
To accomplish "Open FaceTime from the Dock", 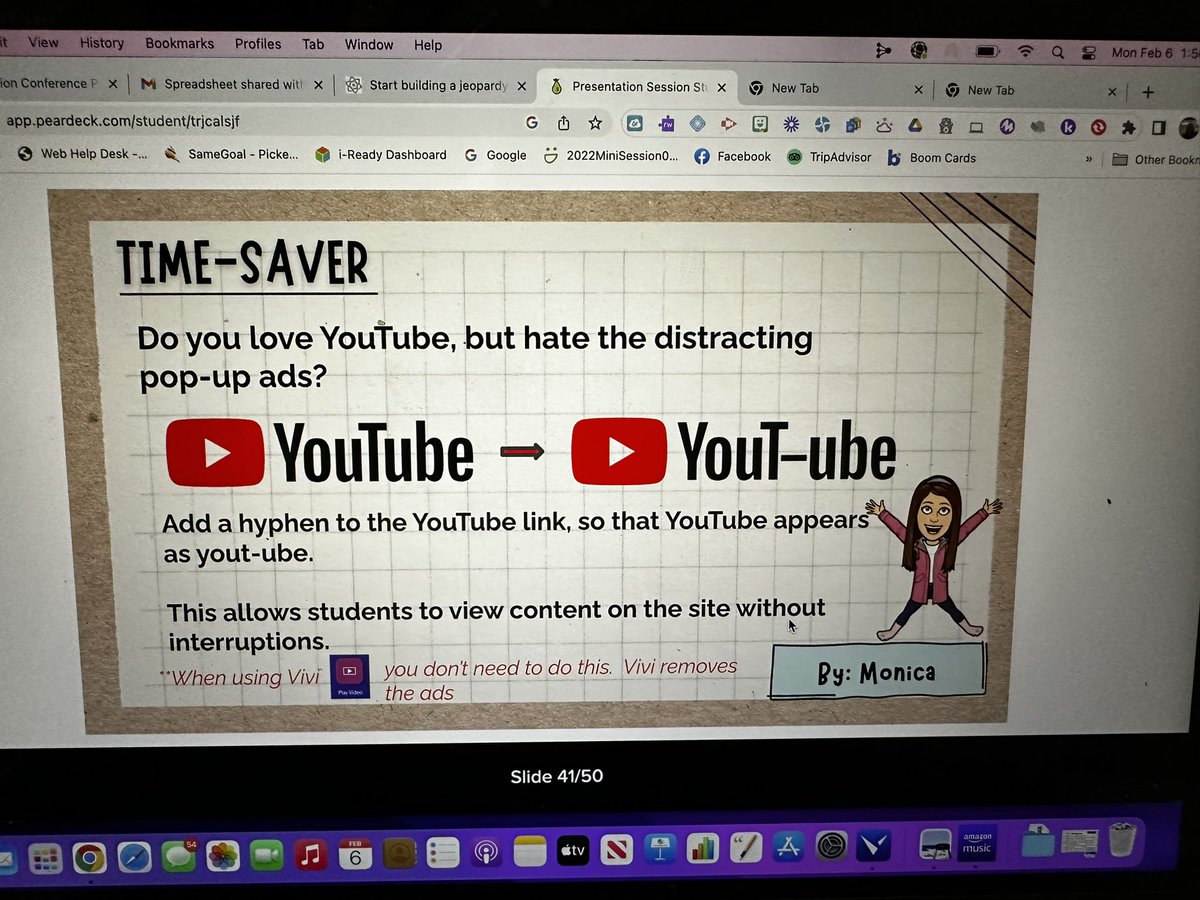I will [x=267, y=856].
